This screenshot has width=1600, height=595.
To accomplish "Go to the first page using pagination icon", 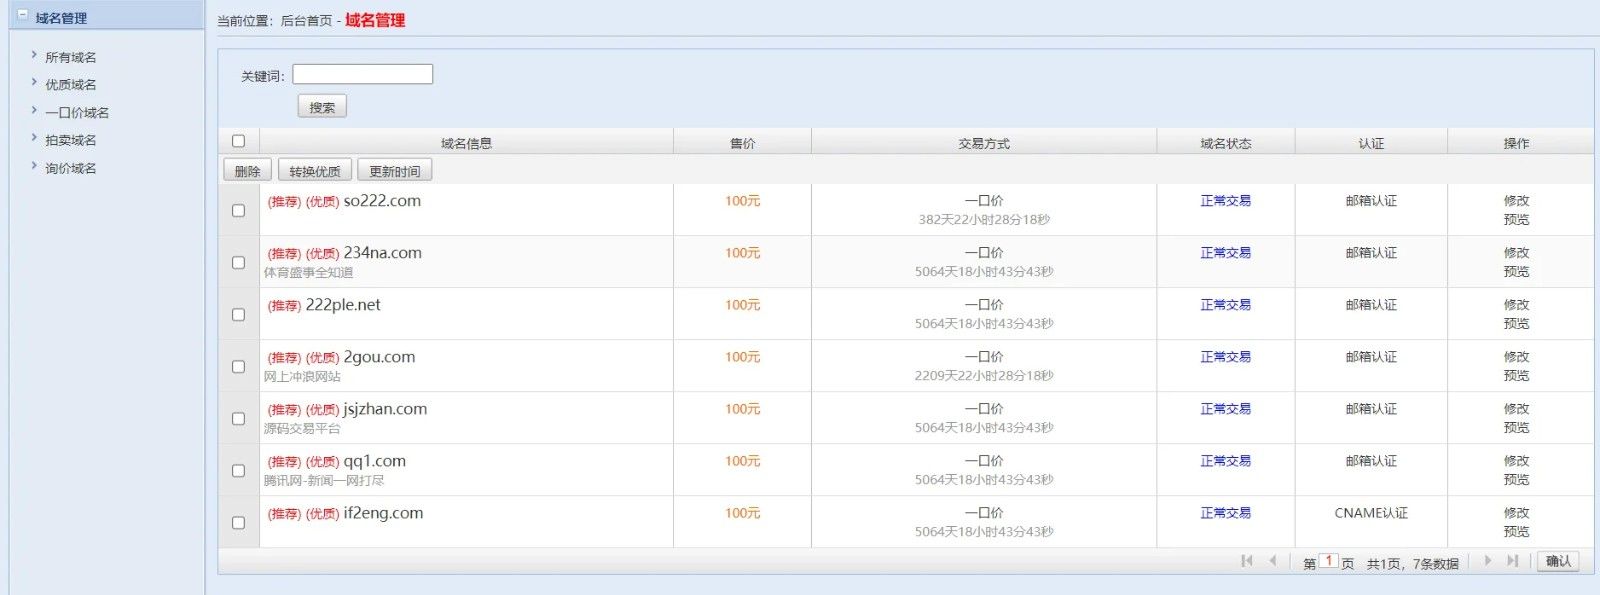I will tap(1246, 561).
